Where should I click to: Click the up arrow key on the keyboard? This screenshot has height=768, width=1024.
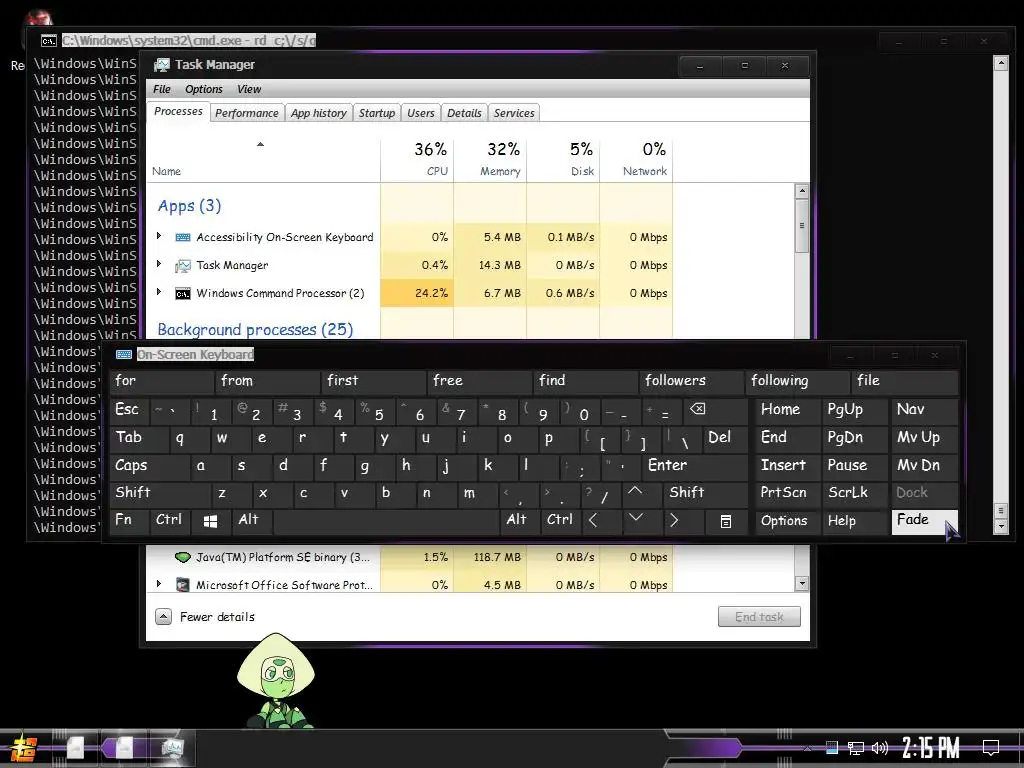tap(634, 492)
